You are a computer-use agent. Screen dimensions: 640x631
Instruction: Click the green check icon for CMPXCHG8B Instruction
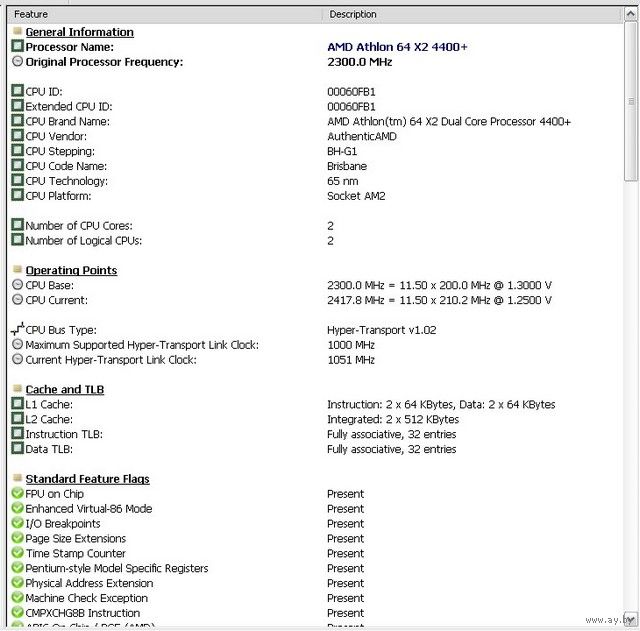tap(17, 612)
